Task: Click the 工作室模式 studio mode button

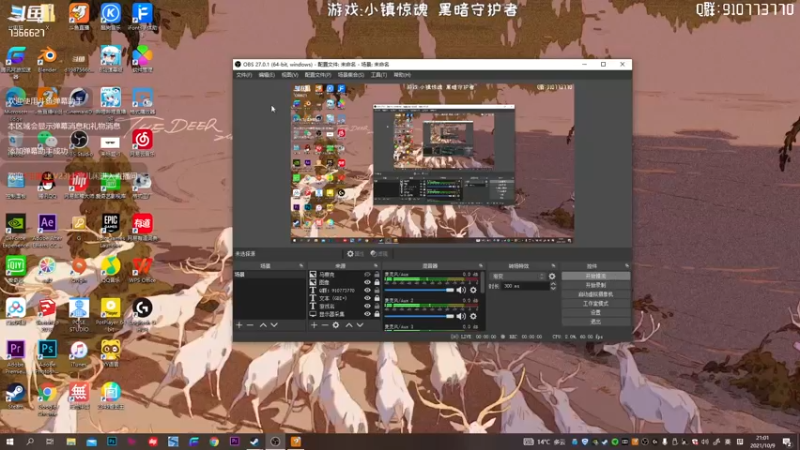Action: tap(596, 304)
